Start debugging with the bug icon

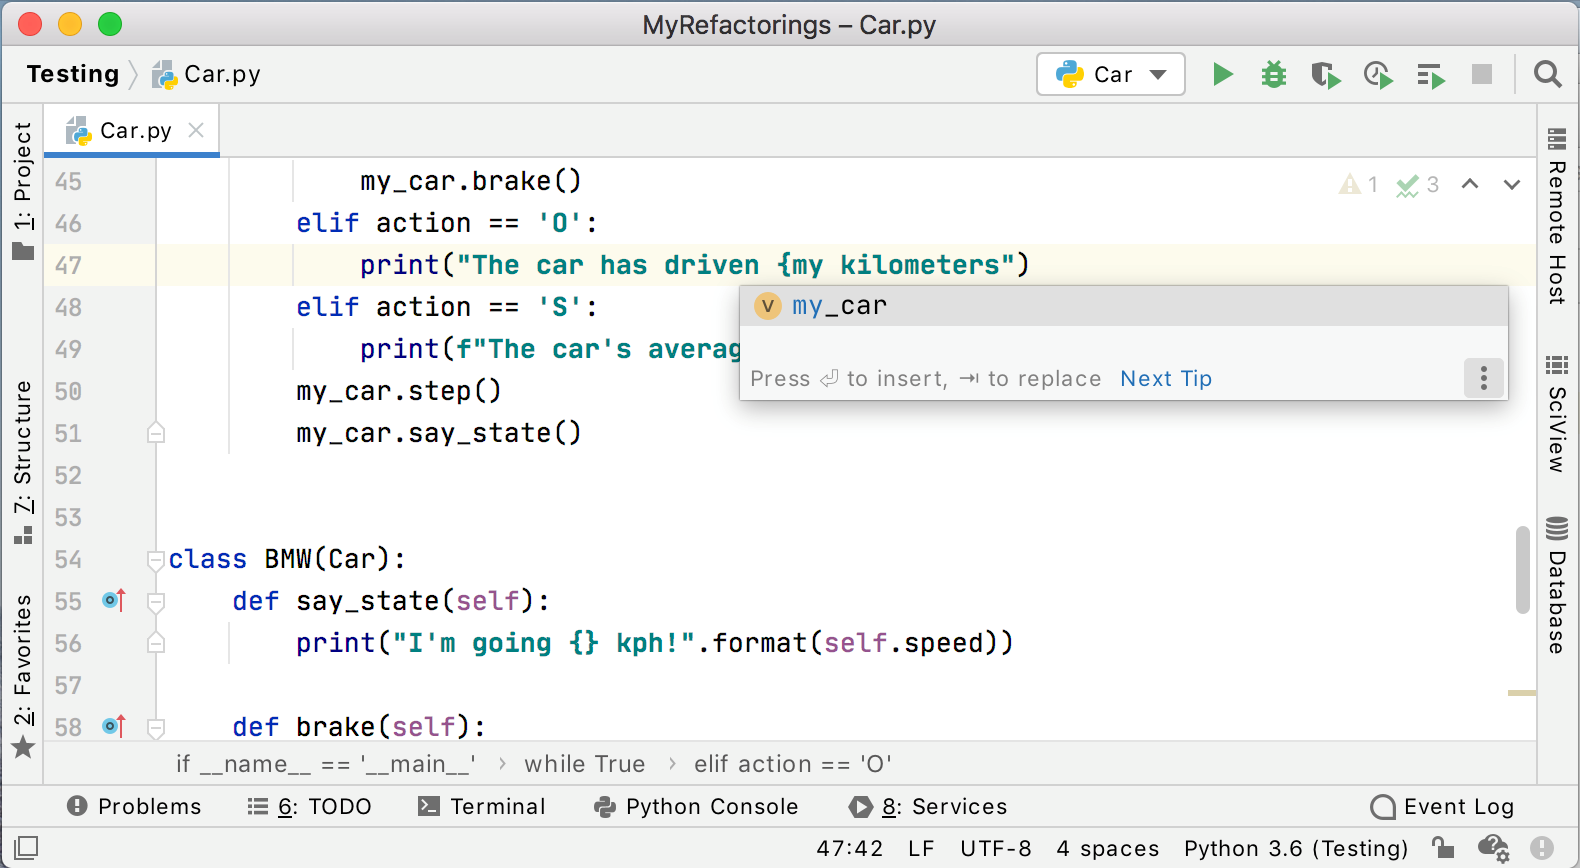(x=1273, y=74)
